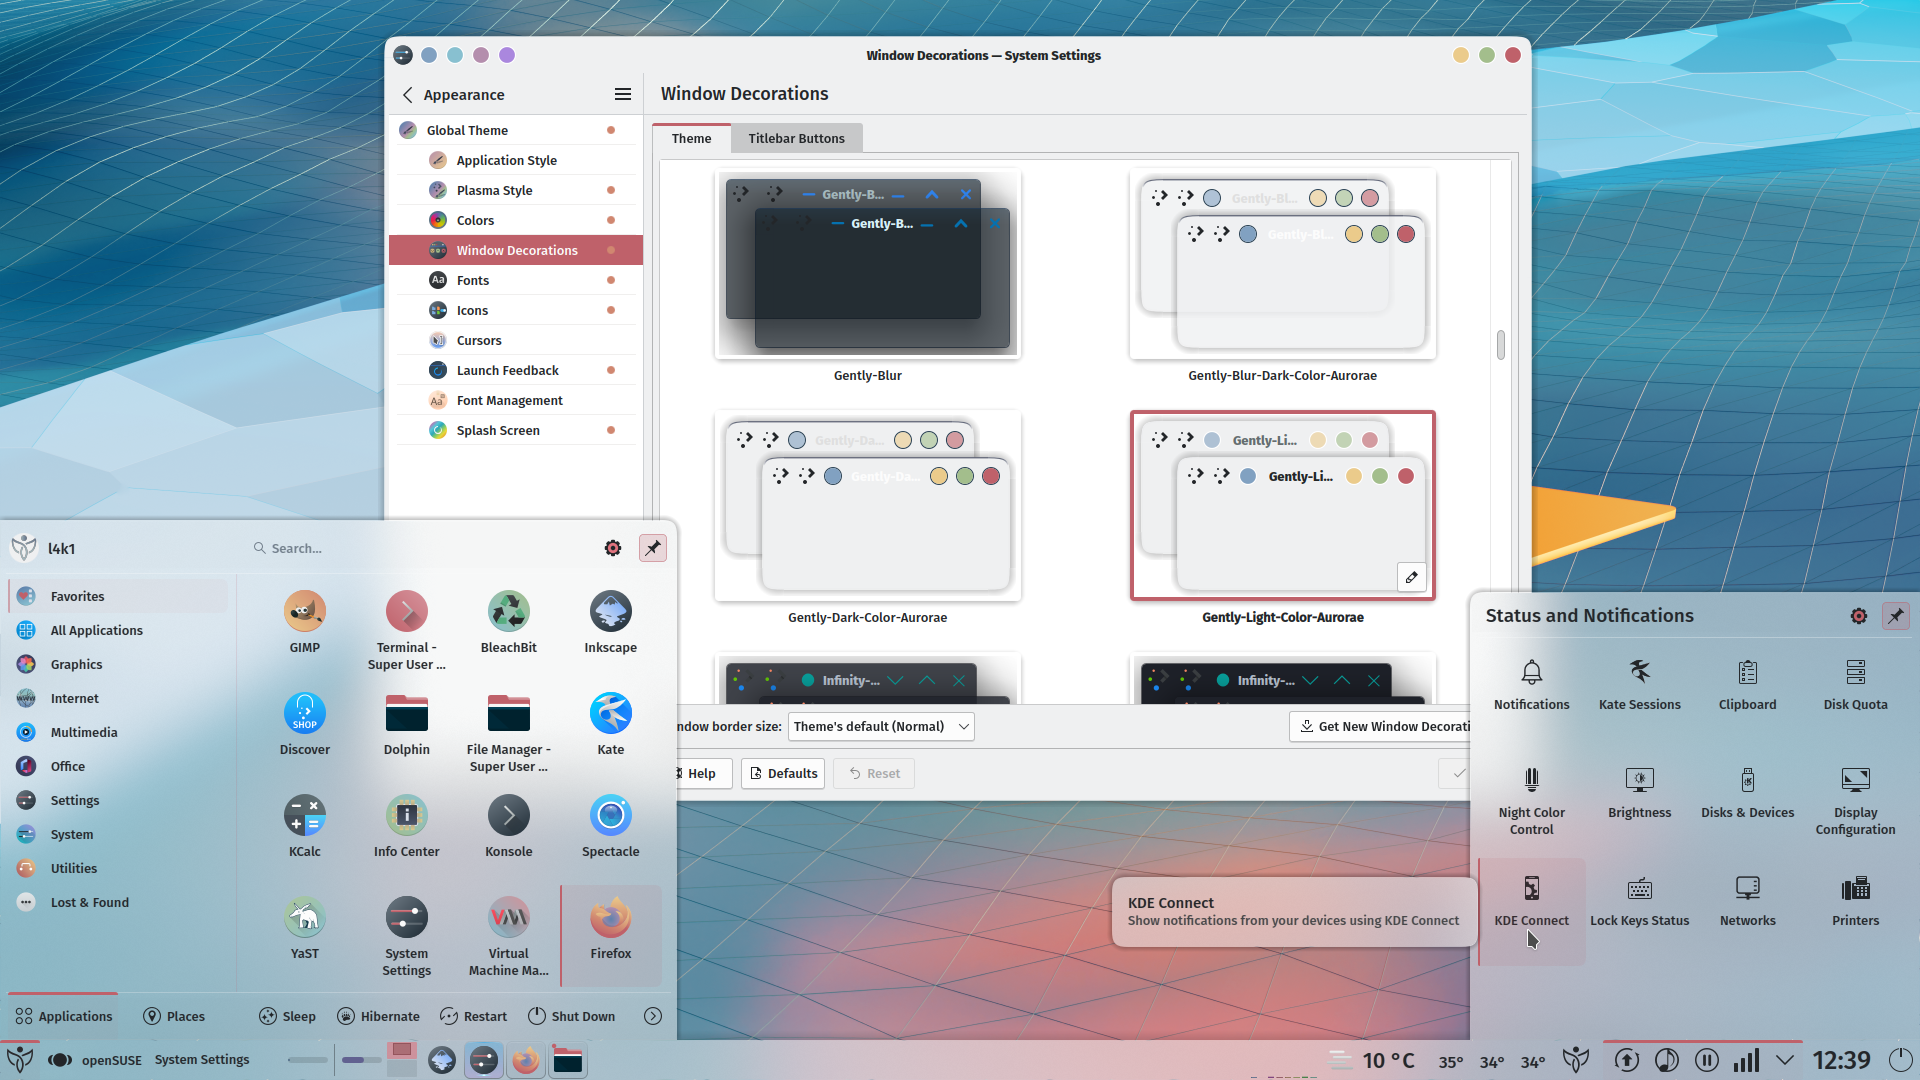Screen dimensions: 1920x1080
Task: Open system tray settings gear icon
Action: pos(1858,616)
